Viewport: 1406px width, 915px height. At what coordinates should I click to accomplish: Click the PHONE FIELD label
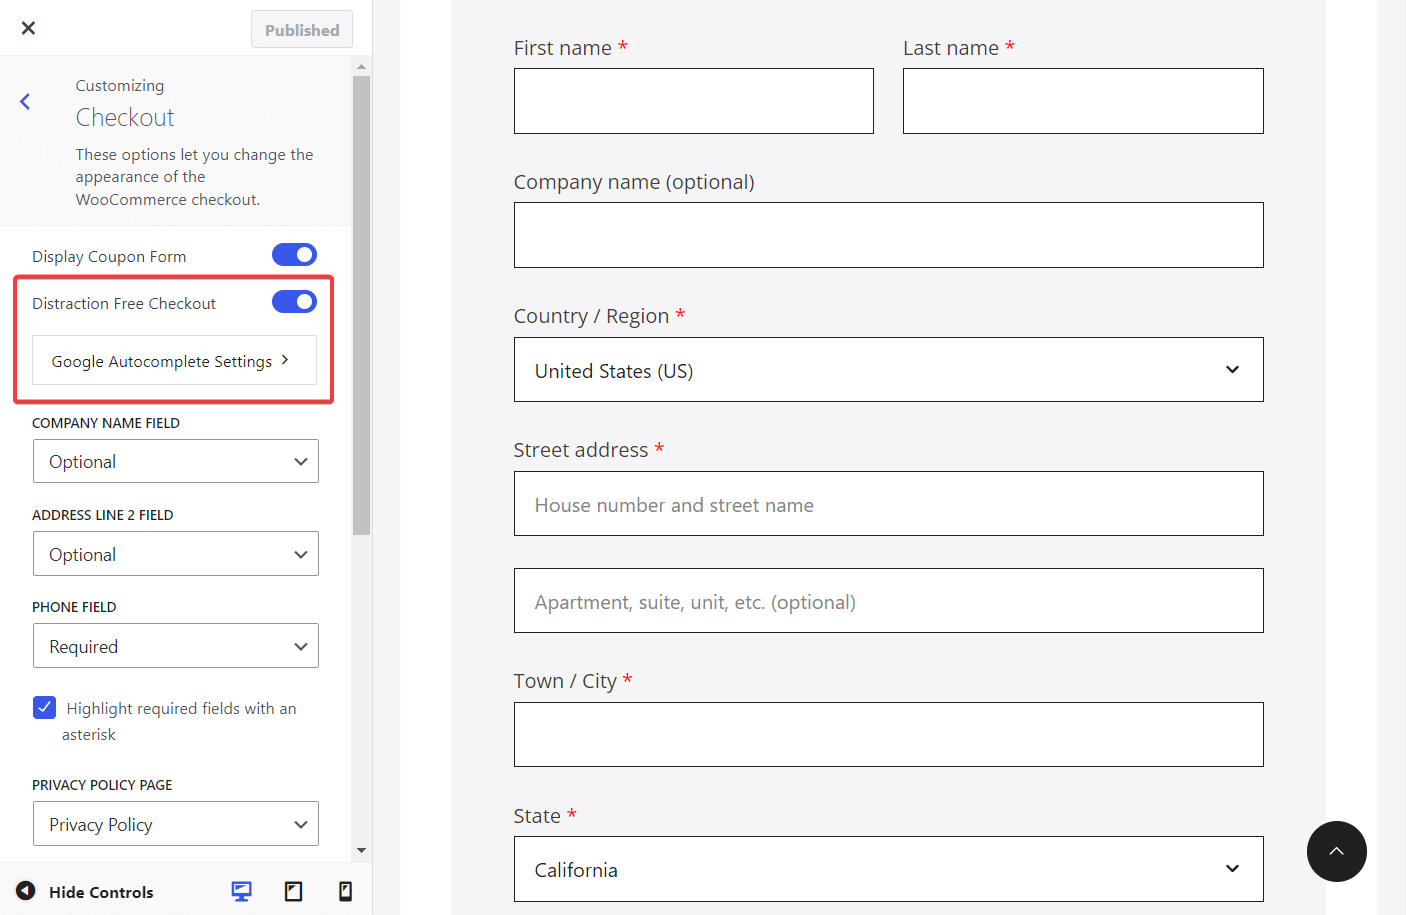pos(74,607)
